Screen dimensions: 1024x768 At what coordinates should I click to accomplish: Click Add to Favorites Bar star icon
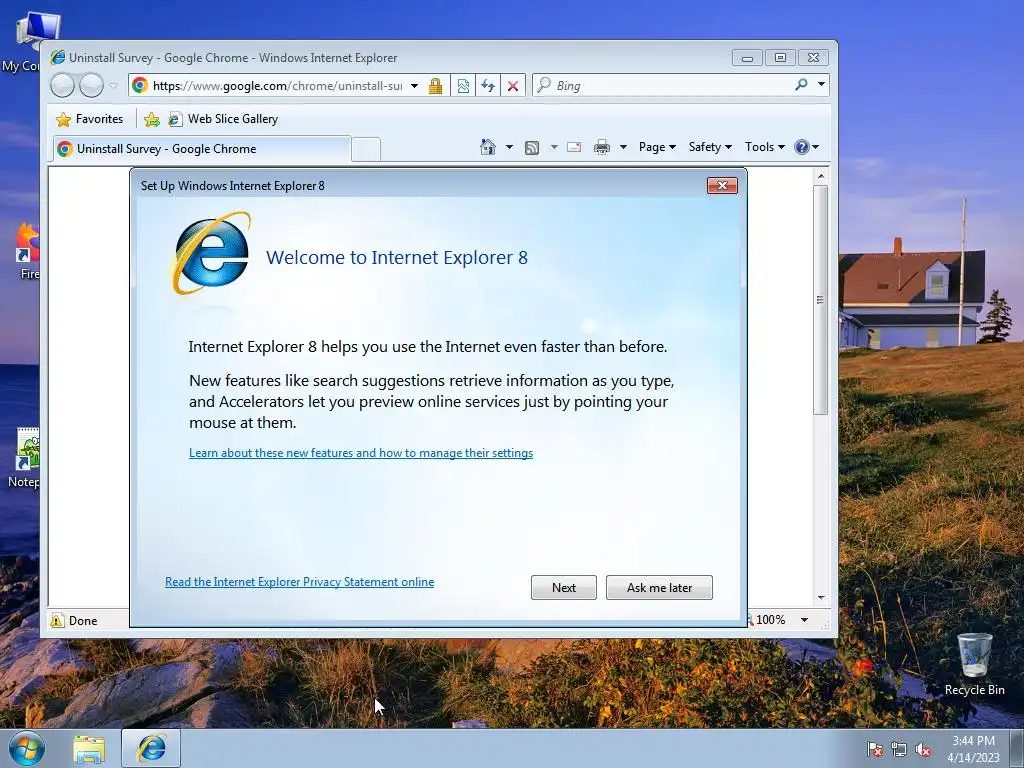click(x=152, y=119)
